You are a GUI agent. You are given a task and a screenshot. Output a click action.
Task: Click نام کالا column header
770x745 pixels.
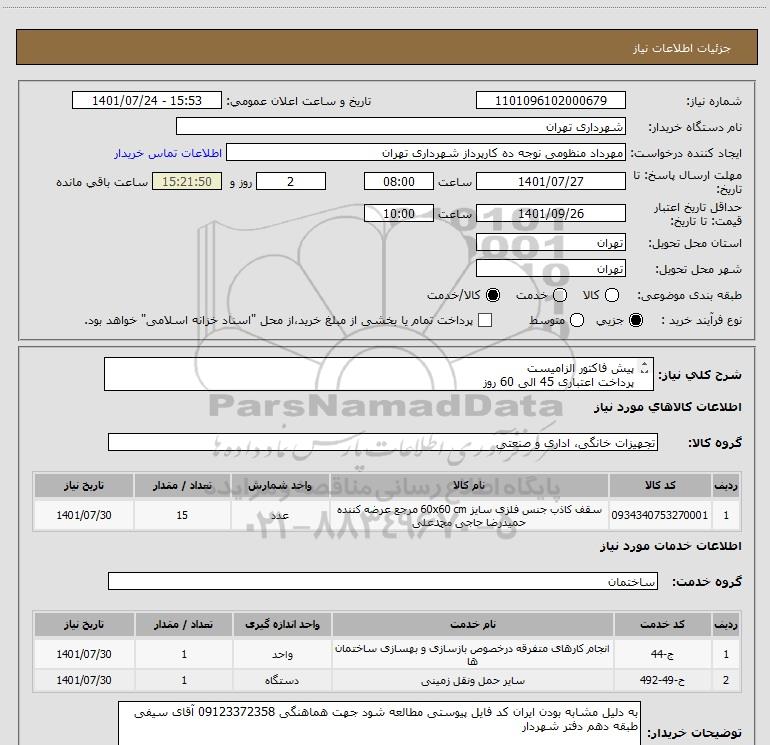tap(469, 485)
